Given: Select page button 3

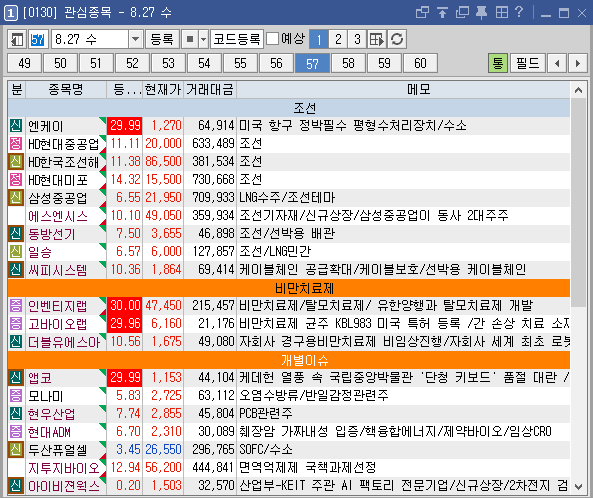Looking at the screenshot, I should 357,39.
